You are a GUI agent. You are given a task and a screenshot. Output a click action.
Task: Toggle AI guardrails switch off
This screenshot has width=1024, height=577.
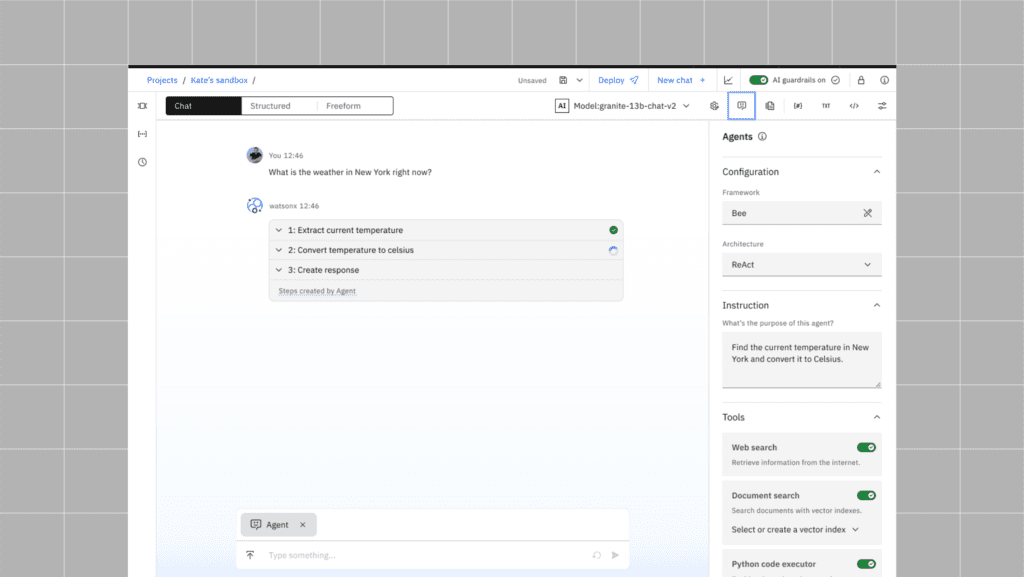pos(758,80)
